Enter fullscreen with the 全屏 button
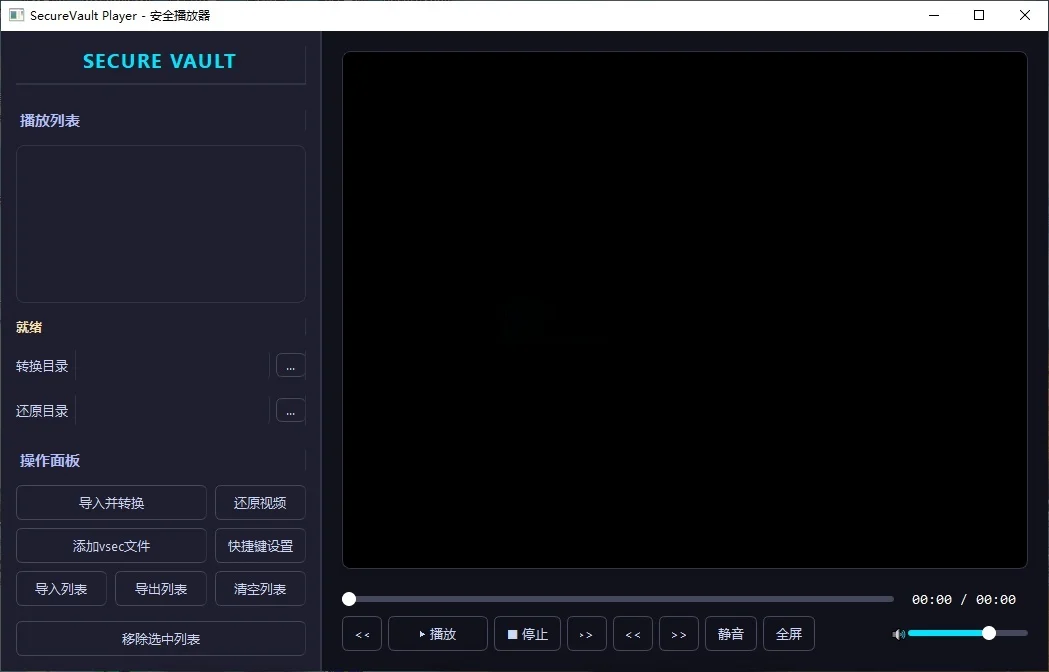 789,634
